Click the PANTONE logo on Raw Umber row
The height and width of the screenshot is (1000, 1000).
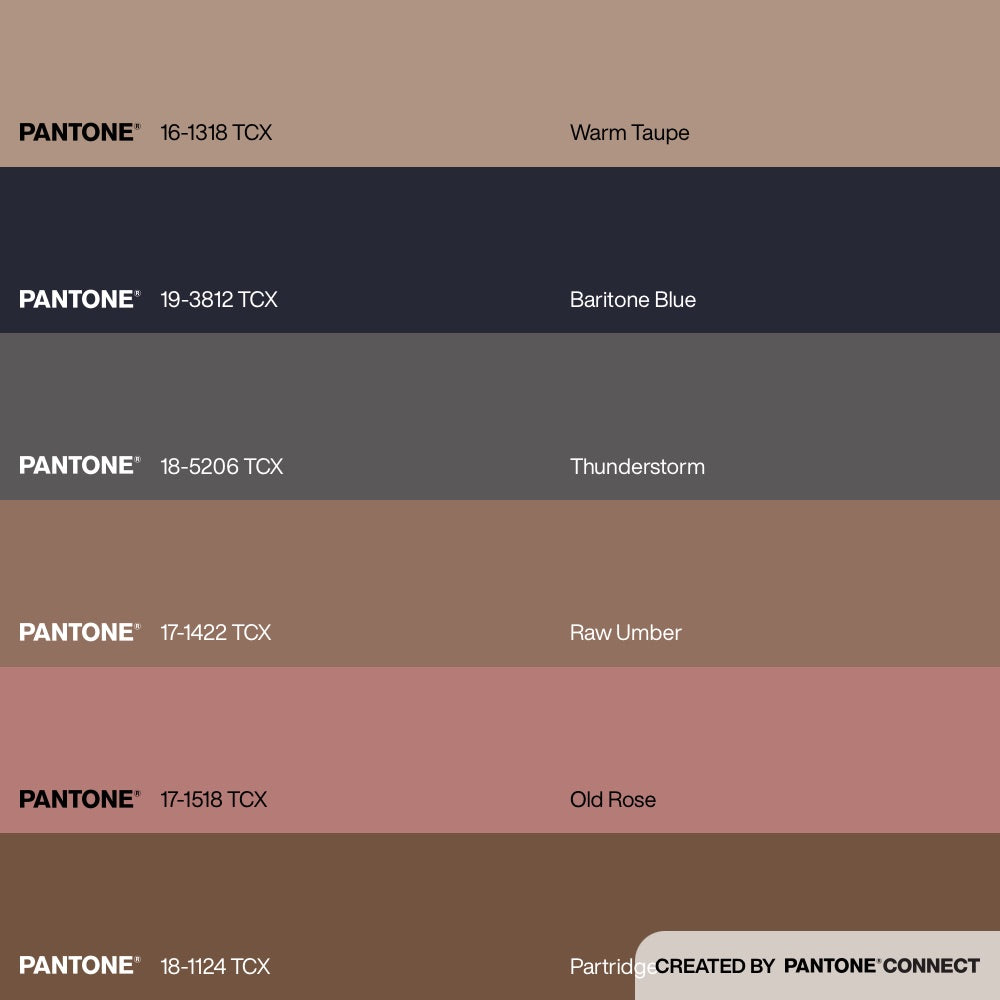point(79,632)
